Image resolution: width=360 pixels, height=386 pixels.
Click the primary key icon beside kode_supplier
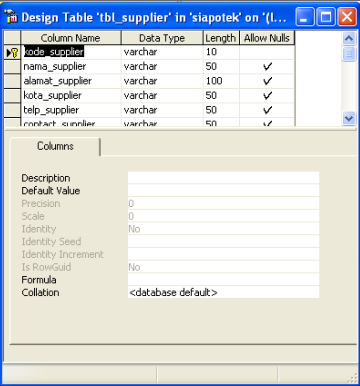pyautogui.click(x=14, y=52)
